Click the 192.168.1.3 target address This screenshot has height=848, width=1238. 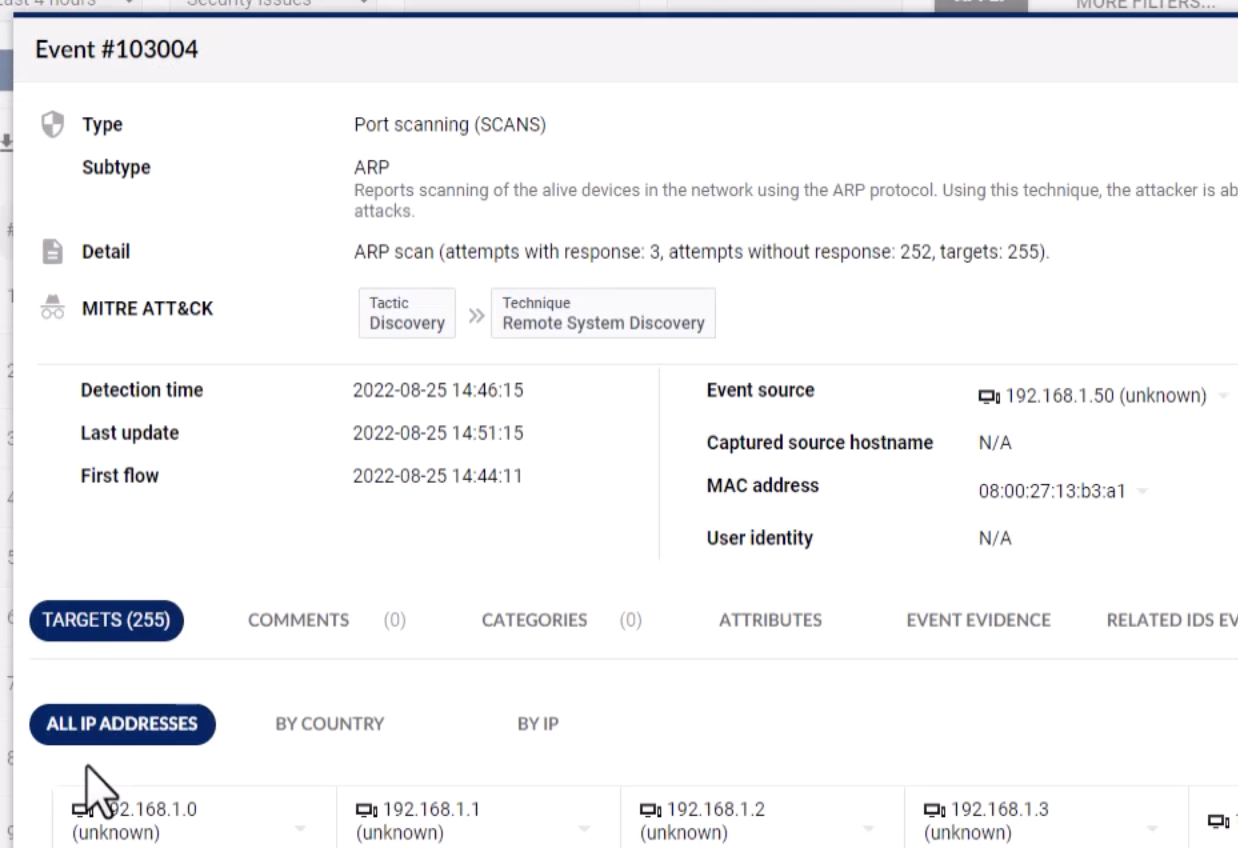pyautogui.click(x=999, y=809)
